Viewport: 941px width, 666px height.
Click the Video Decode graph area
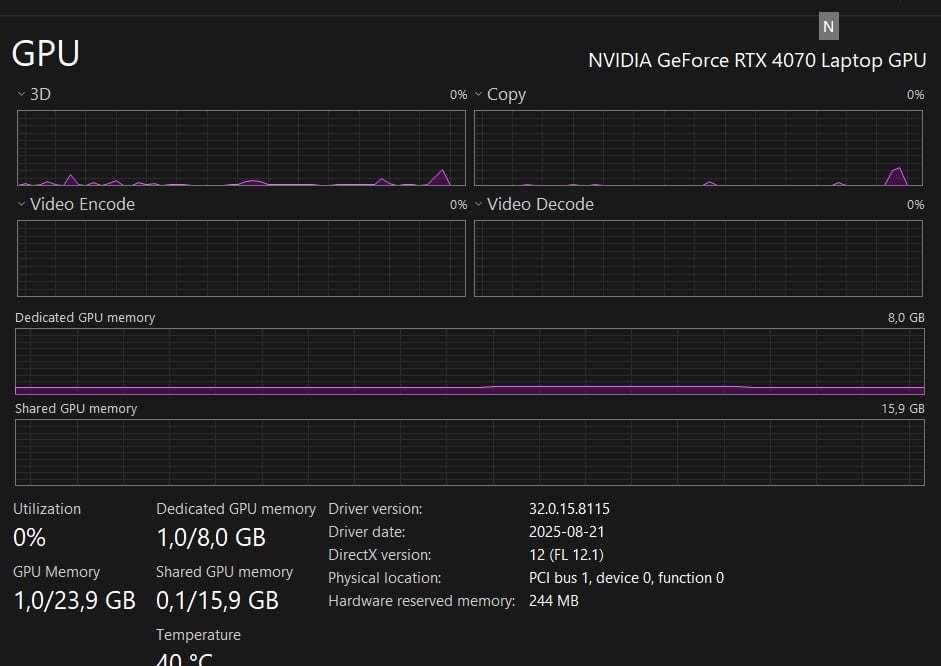(x=698, y=258)
